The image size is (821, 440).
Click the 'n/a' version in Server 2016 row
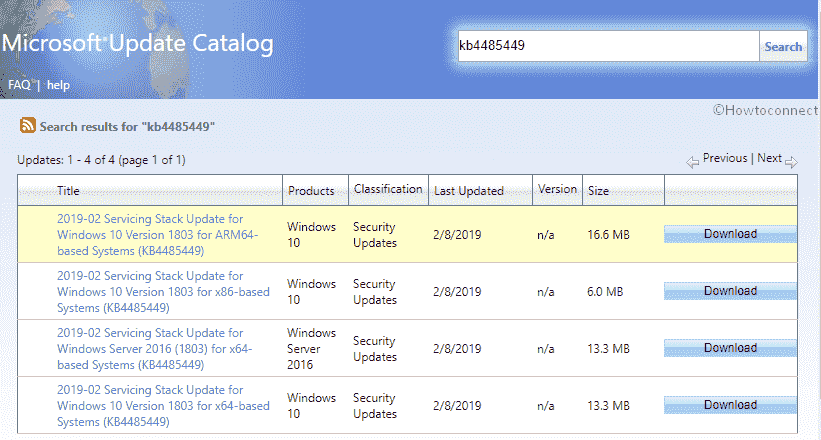coord(546,349)
